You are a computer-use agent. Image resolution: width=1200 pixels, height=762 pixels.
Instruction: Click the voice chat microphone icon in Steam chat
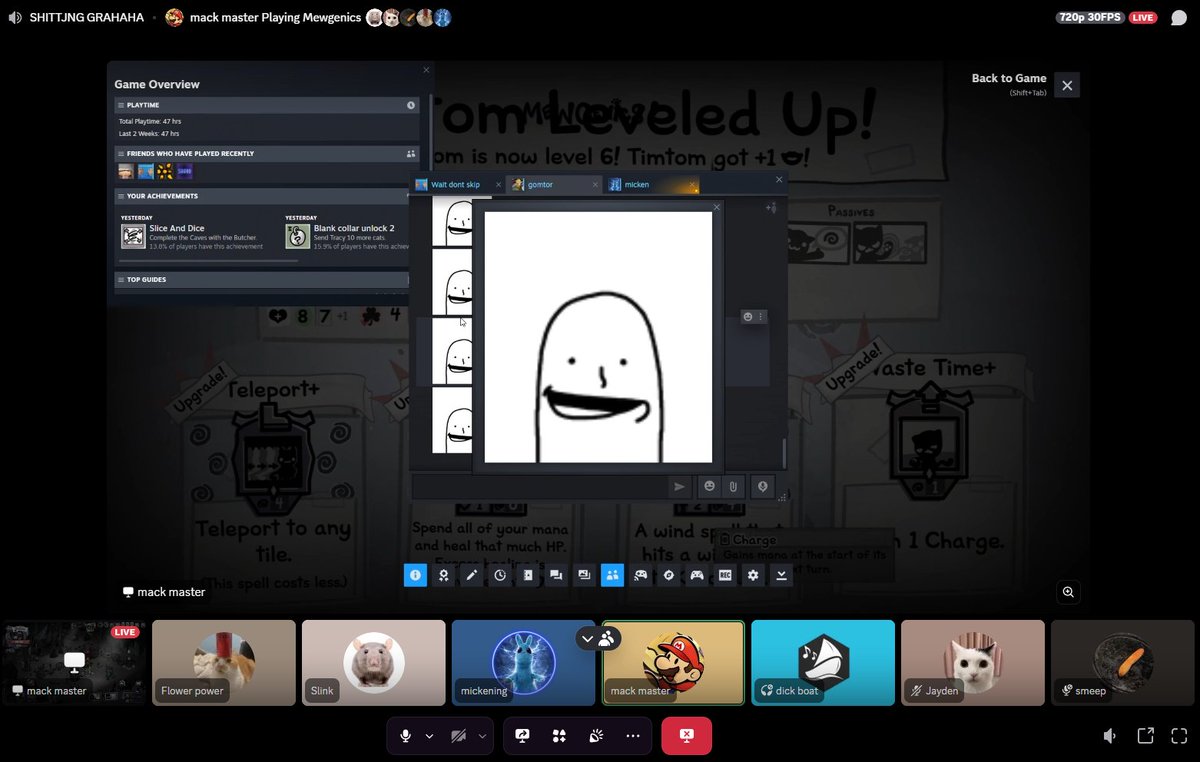(762, 486)
